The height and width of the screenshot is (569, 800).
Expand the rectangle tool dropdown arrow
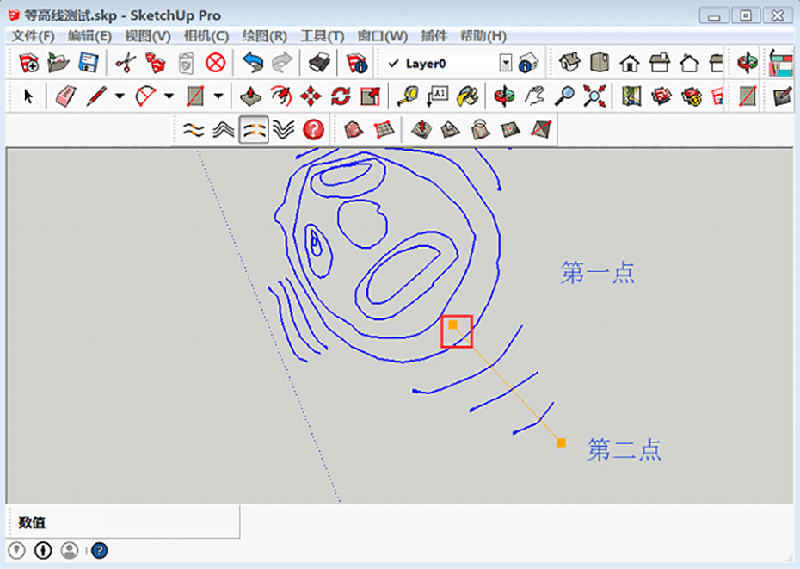218,96
